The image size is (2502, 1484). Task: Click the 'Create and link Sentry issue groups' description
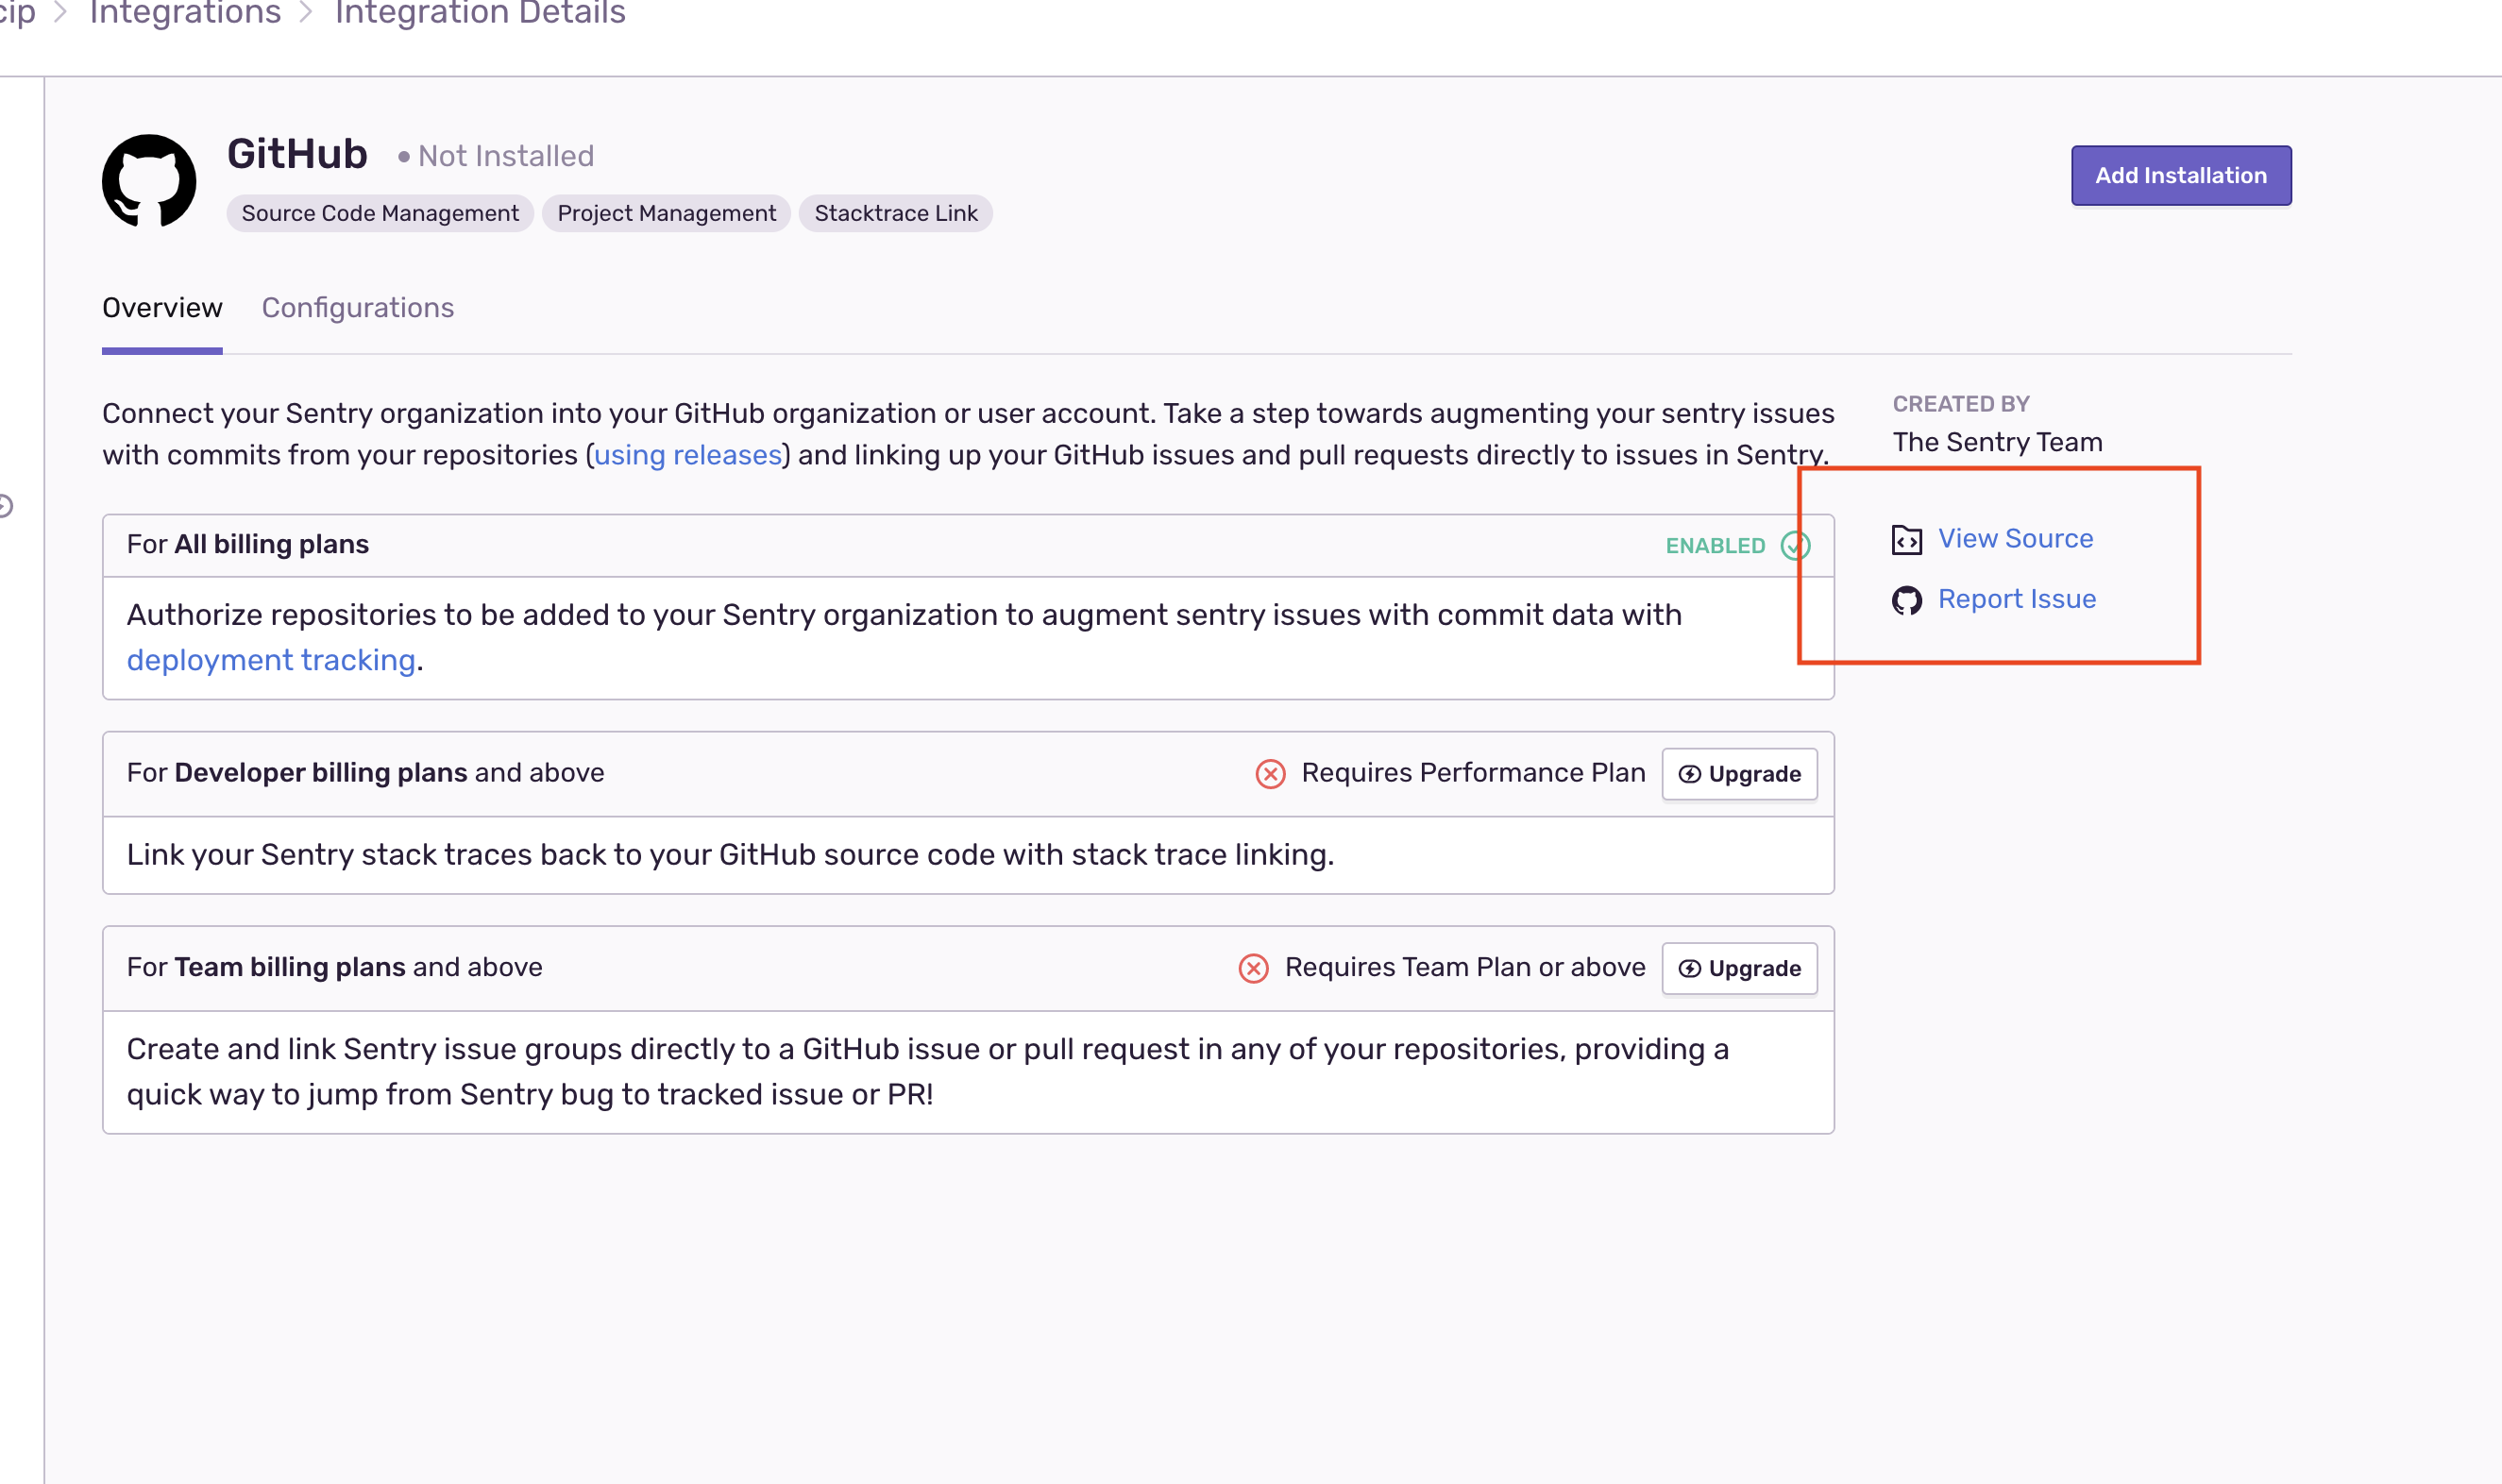[928, 1071]
